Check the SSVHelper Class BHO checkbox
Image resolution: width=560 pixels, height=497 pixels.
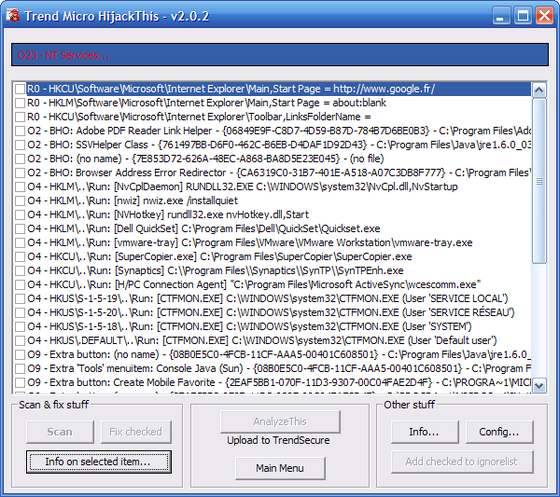[x=20, y=145]
